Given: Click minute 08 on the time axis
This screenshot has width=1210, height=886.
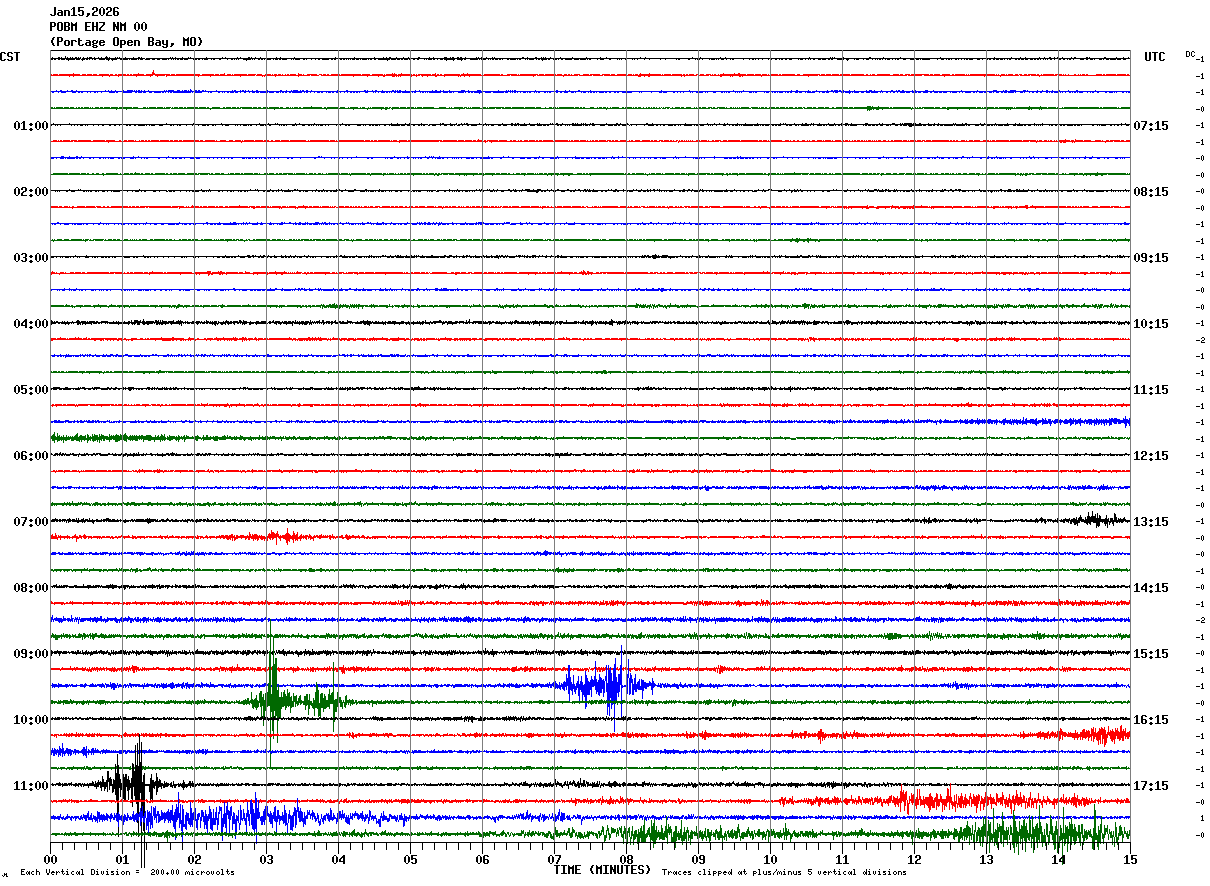Looking at the screenshot, I should [x=626, y=859].
